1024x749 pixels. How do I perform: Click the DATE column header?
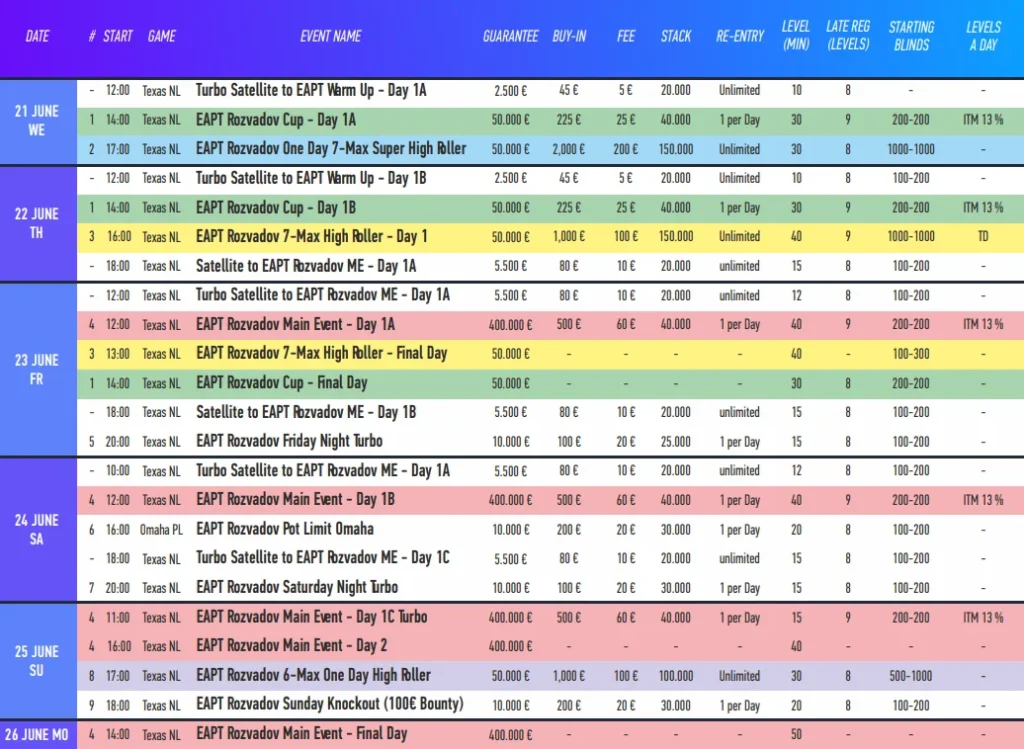(x=37, y=36)
